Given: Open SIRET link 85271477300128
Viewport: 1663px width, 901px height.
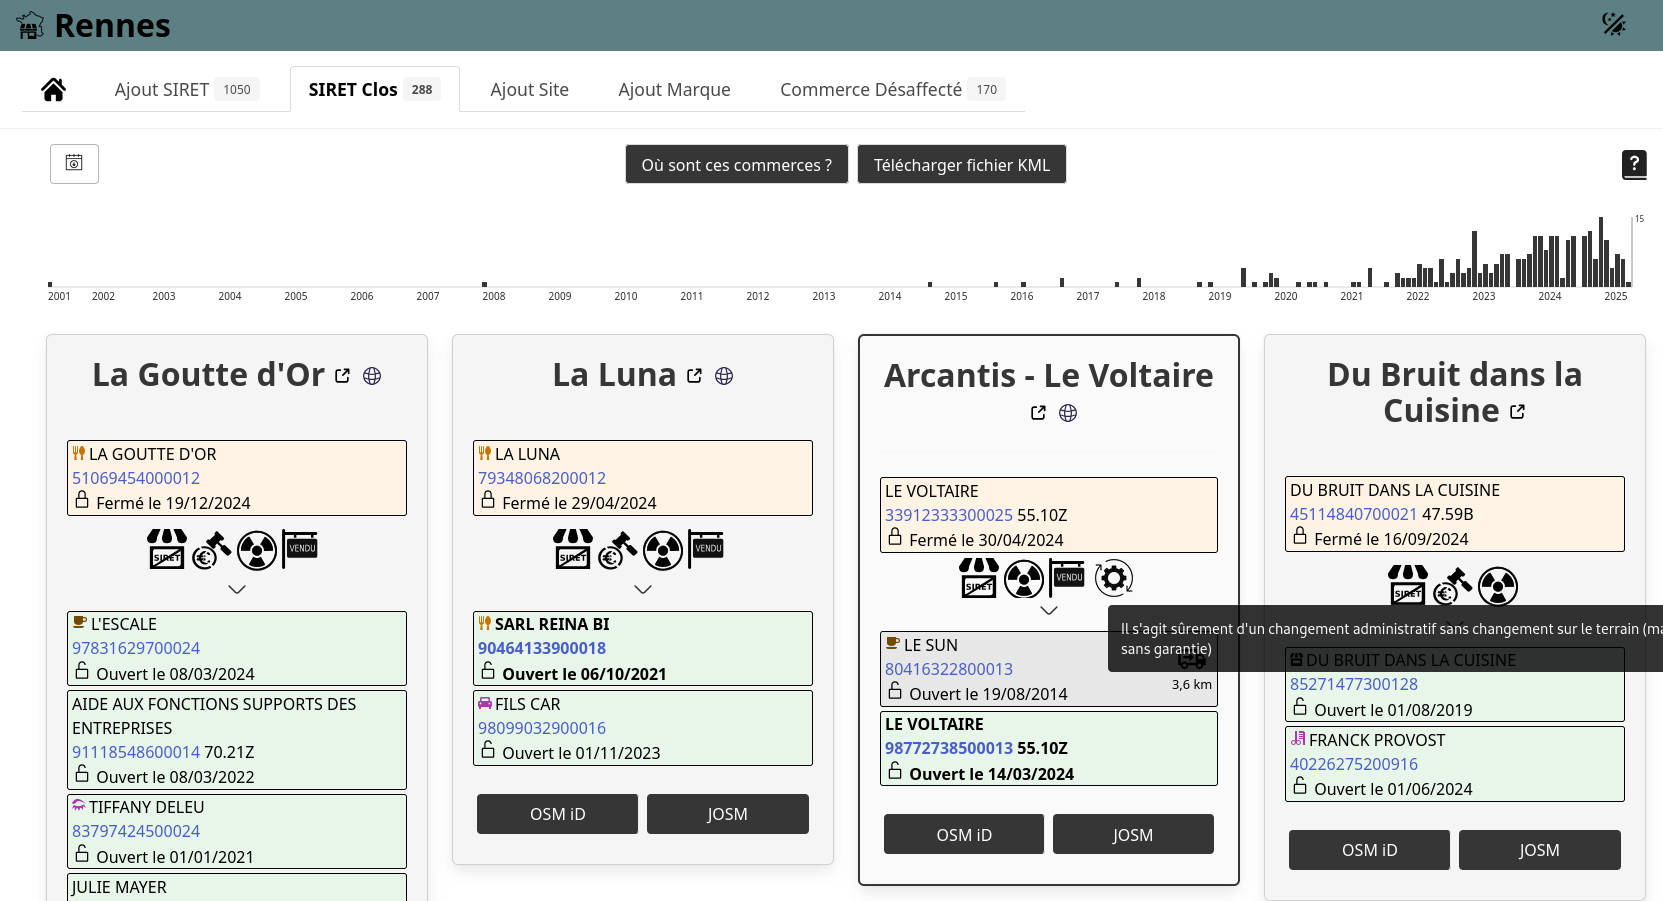Looking at the screenshot, I should click(x=1354, y=684).
